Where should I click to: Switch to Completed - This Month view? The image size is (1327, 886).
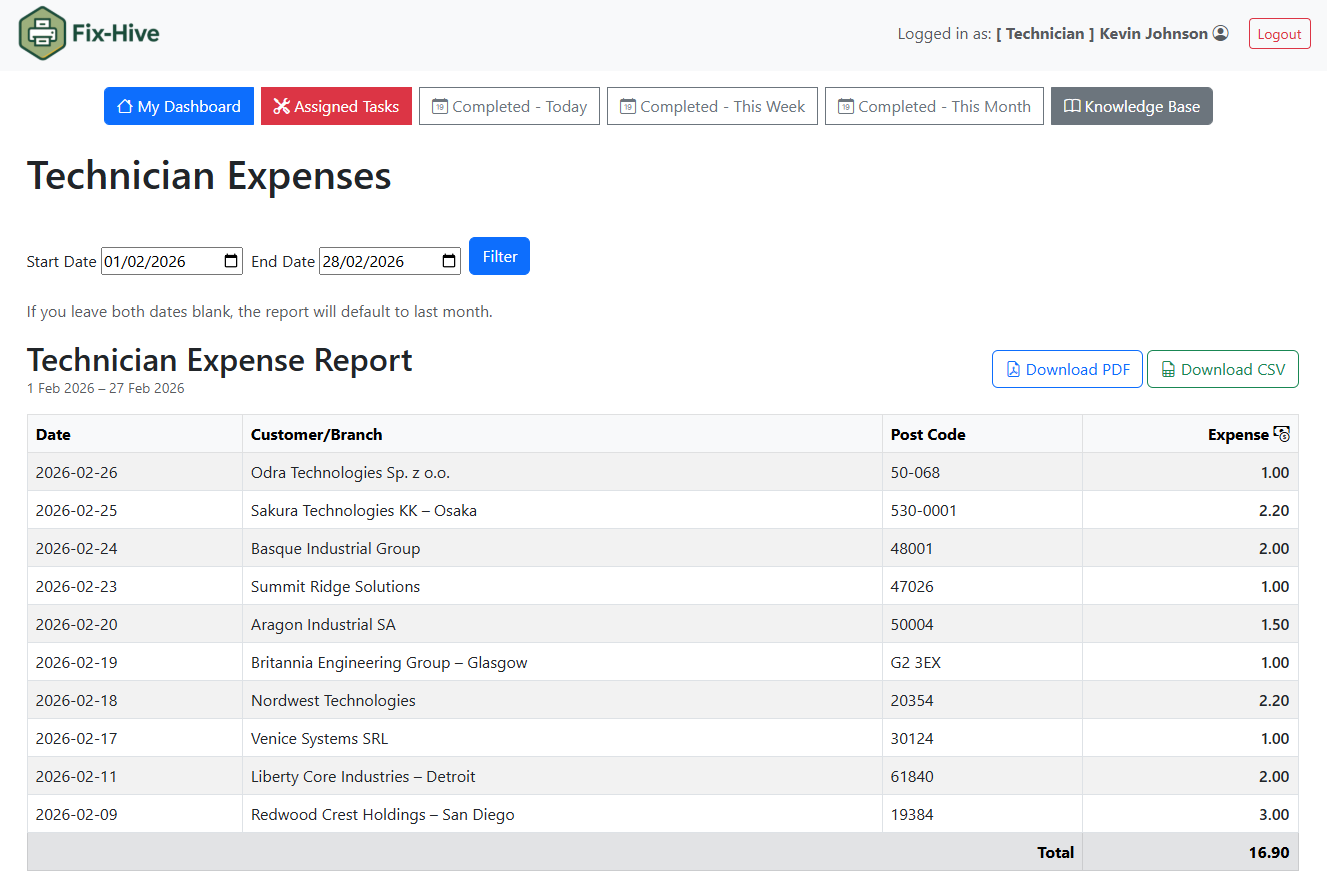[934, 106]
